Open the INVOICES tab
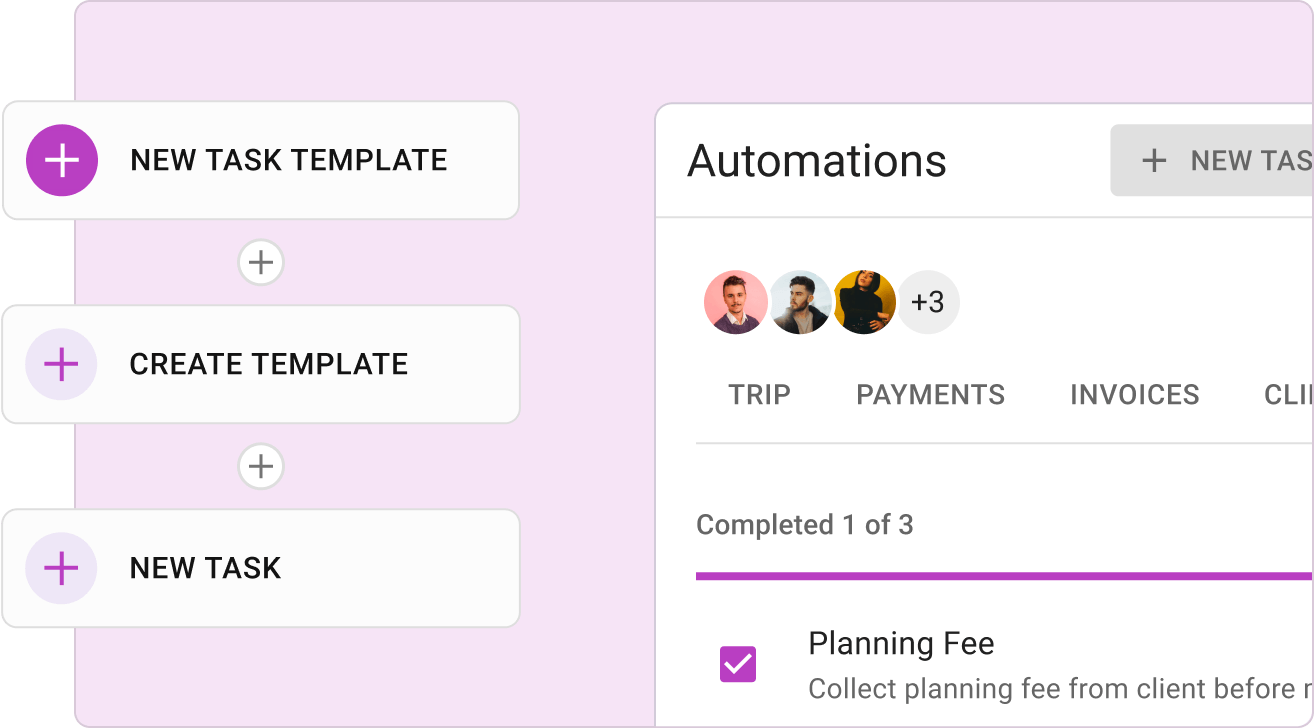This screenshot has height=728, width=1314. (x=1135, y=394)
